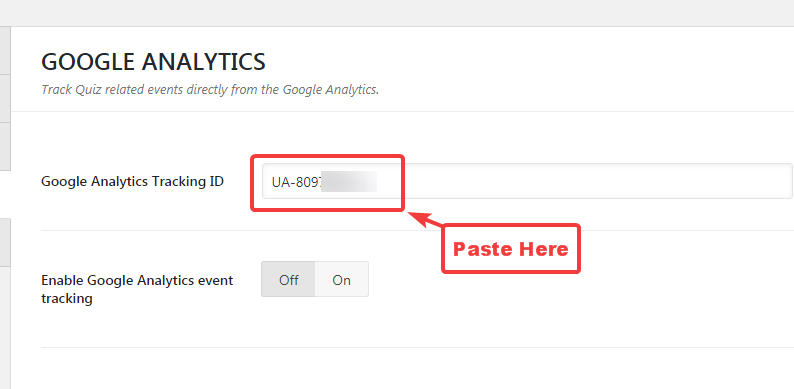
Task: Switch event tracking On
Action: [x=342, y=280]
